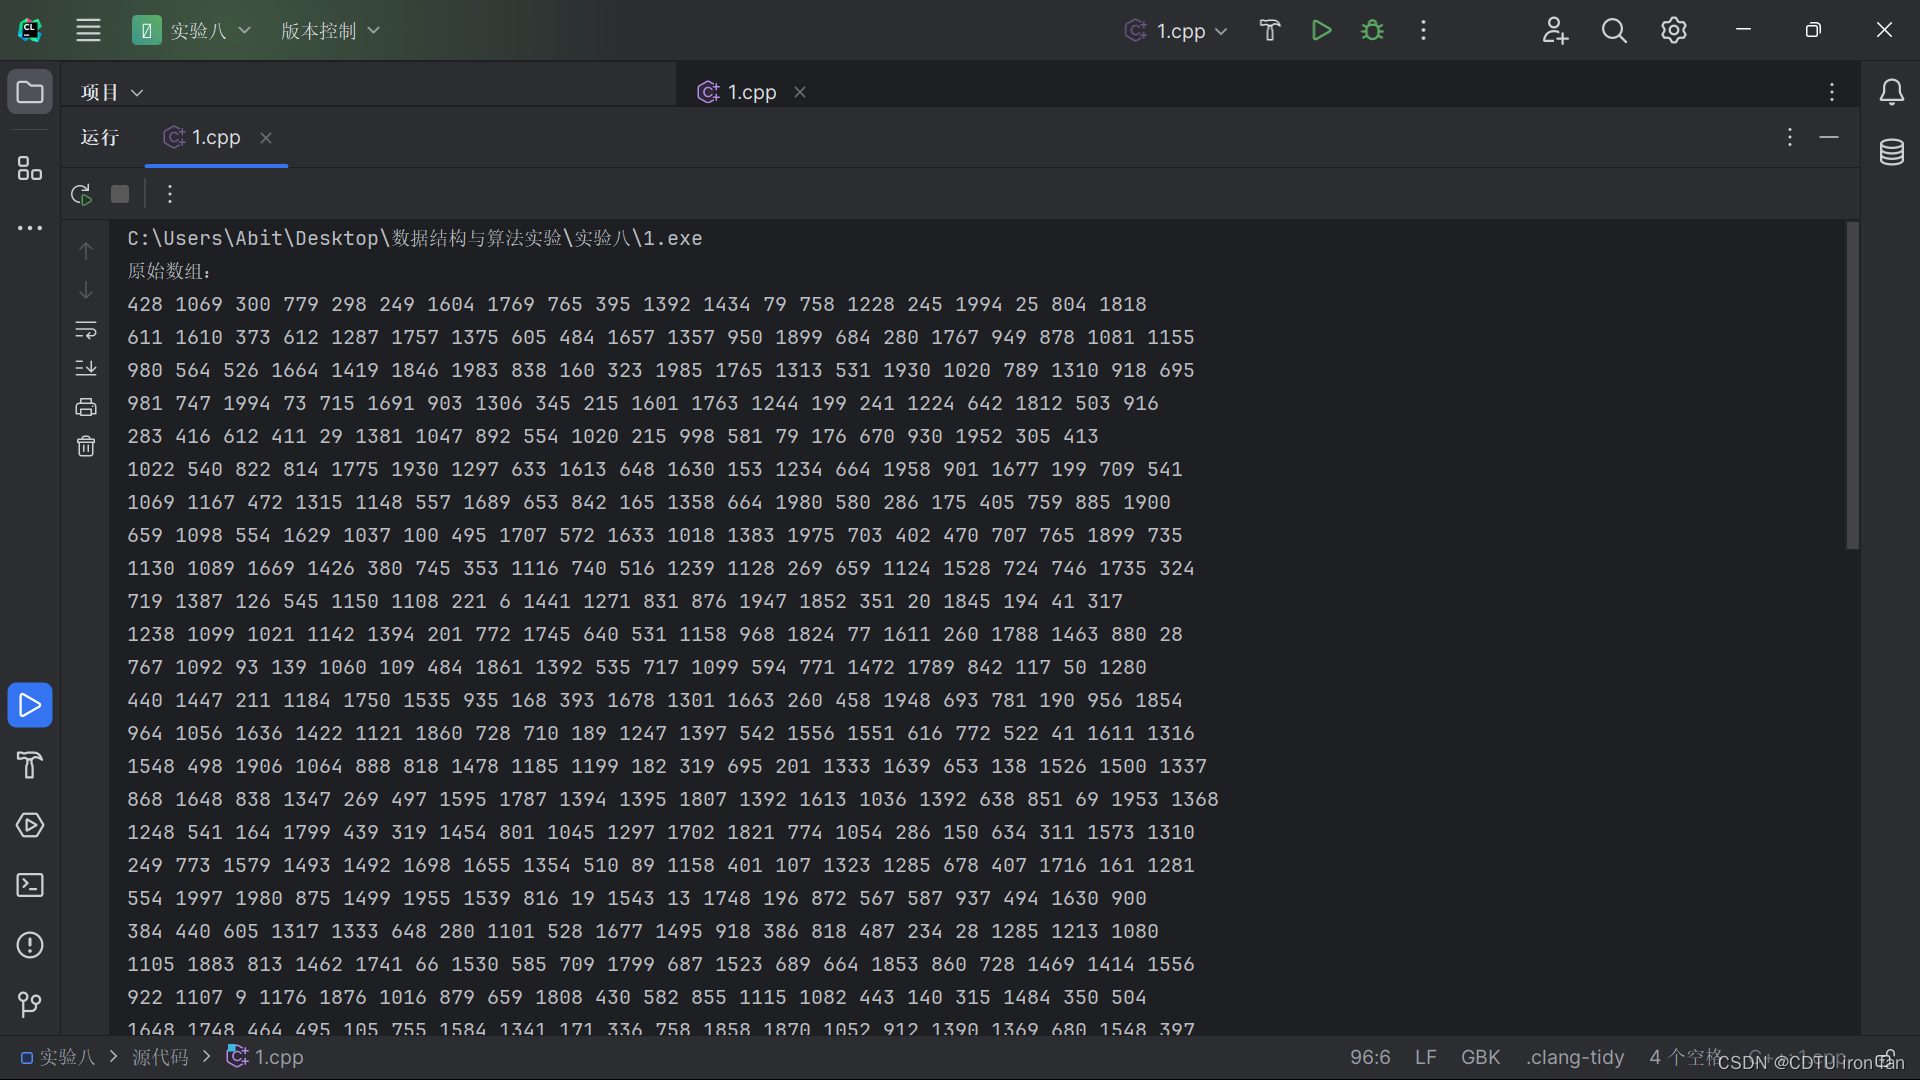Open the Problems tool window
This screenshot has height=1080, width=1920.
click(x=30, y=945)
